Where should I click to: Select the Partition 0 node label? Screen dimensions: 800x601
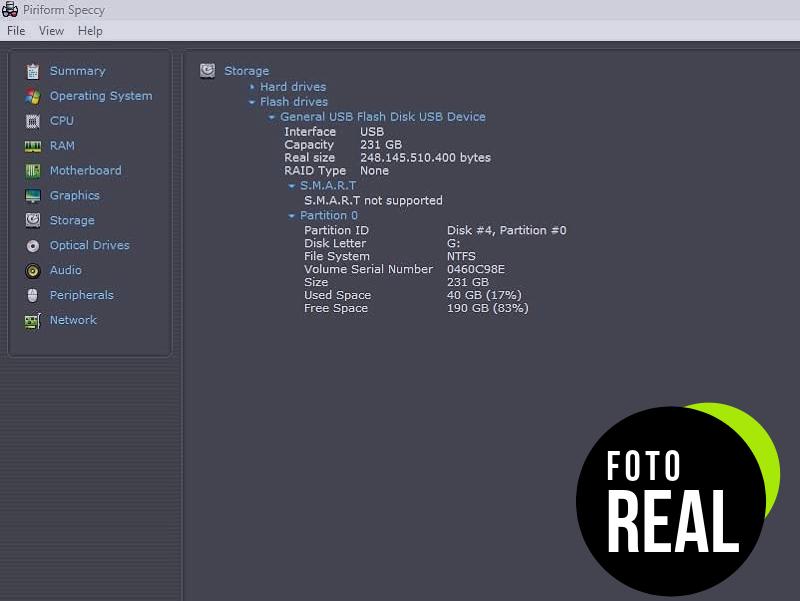click(329, 215)
